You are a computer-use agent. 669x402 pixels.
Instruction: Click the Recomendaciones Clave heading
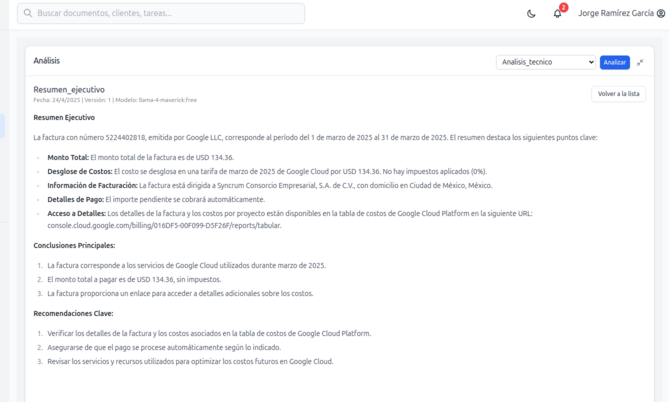(x=73, y=313)
